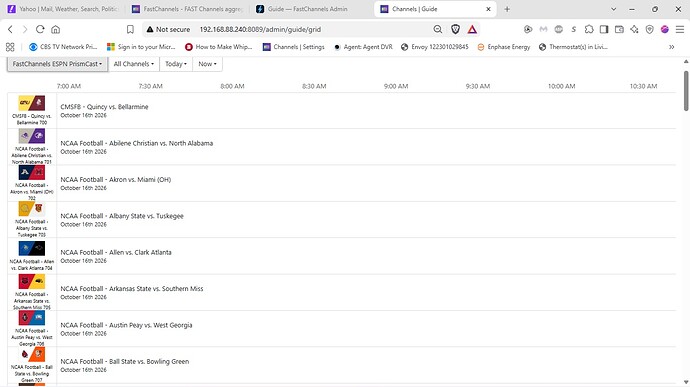Open the CBS TV Network bookmark

(x=63, y=47)
